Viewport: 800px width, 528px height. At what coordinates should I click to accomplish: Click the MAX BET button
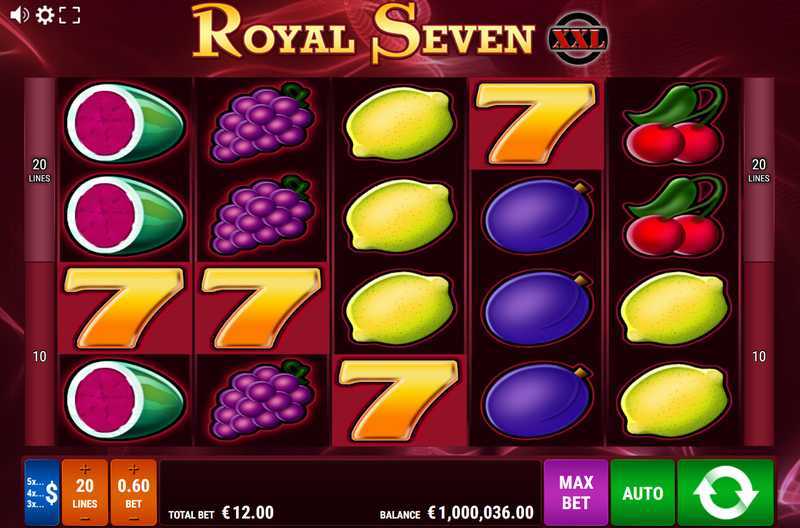[x=576, y=492]
